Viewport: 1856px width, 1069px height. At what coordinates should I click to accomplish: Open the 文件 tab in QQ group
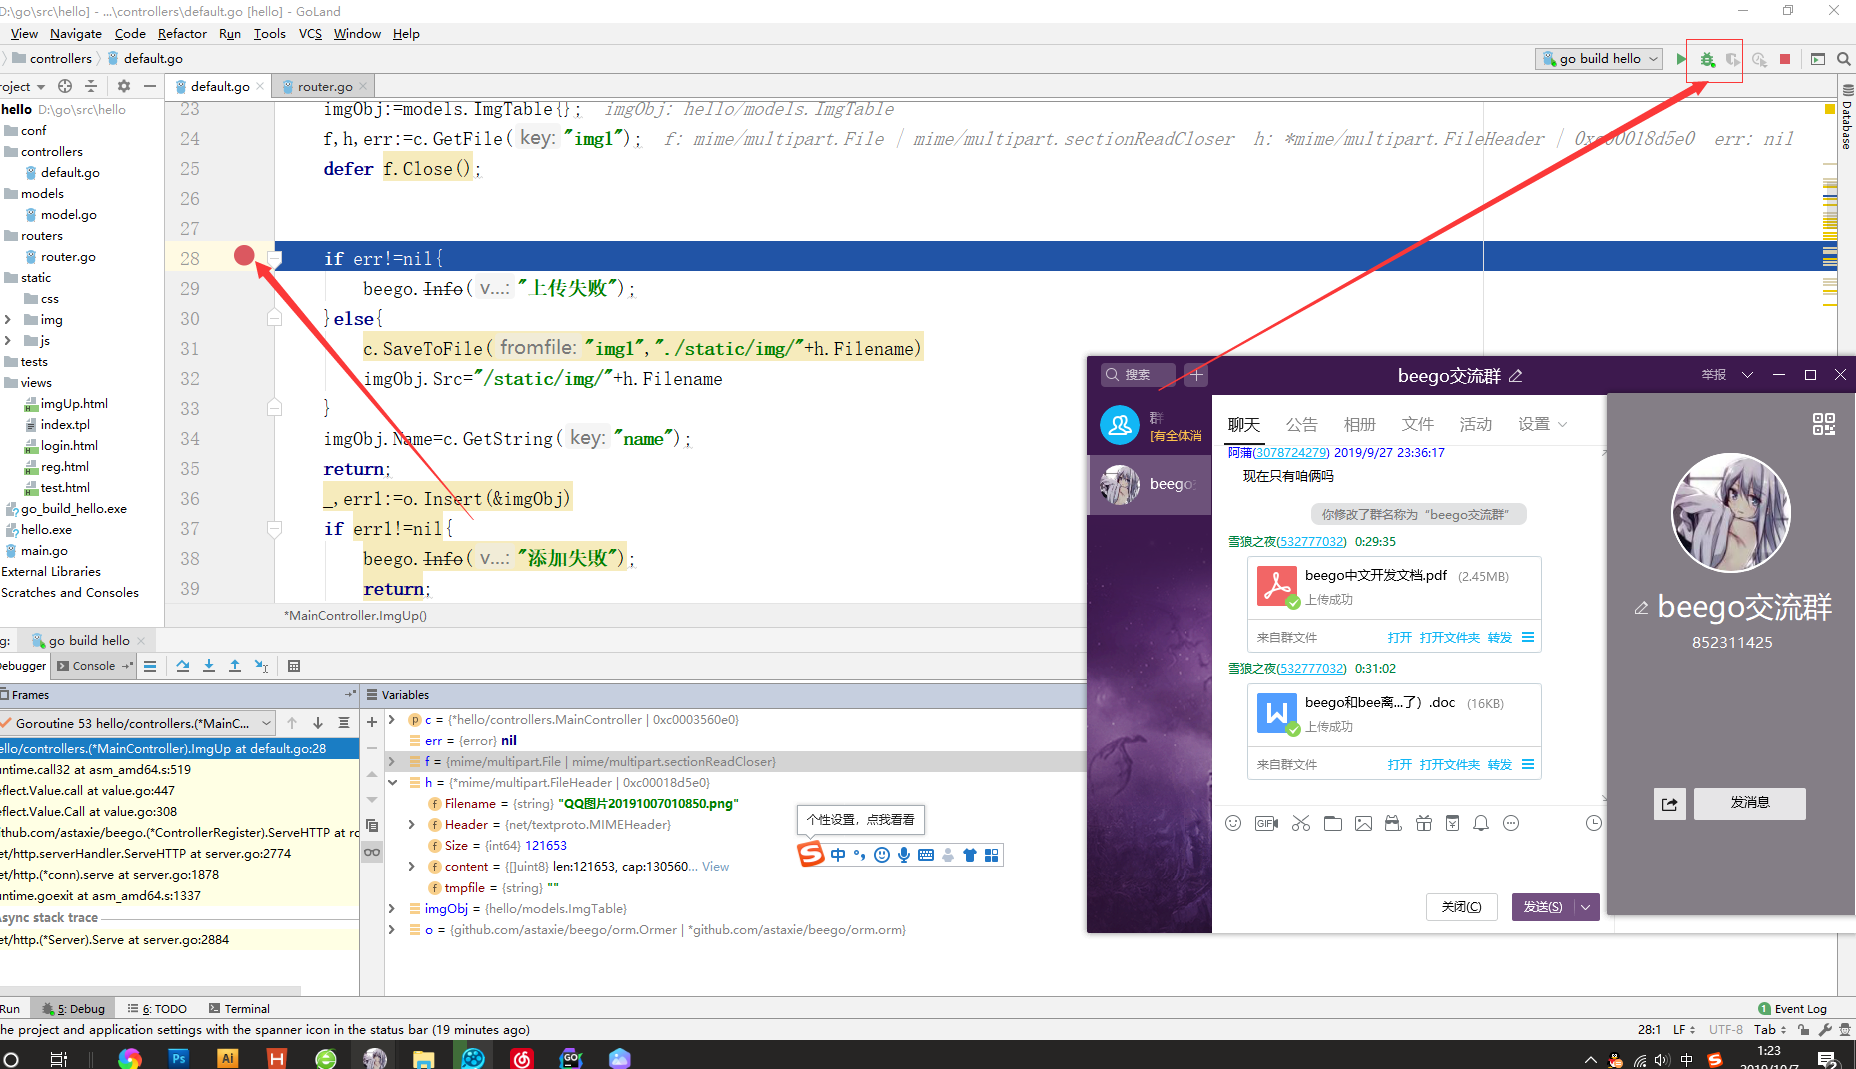1417,424
